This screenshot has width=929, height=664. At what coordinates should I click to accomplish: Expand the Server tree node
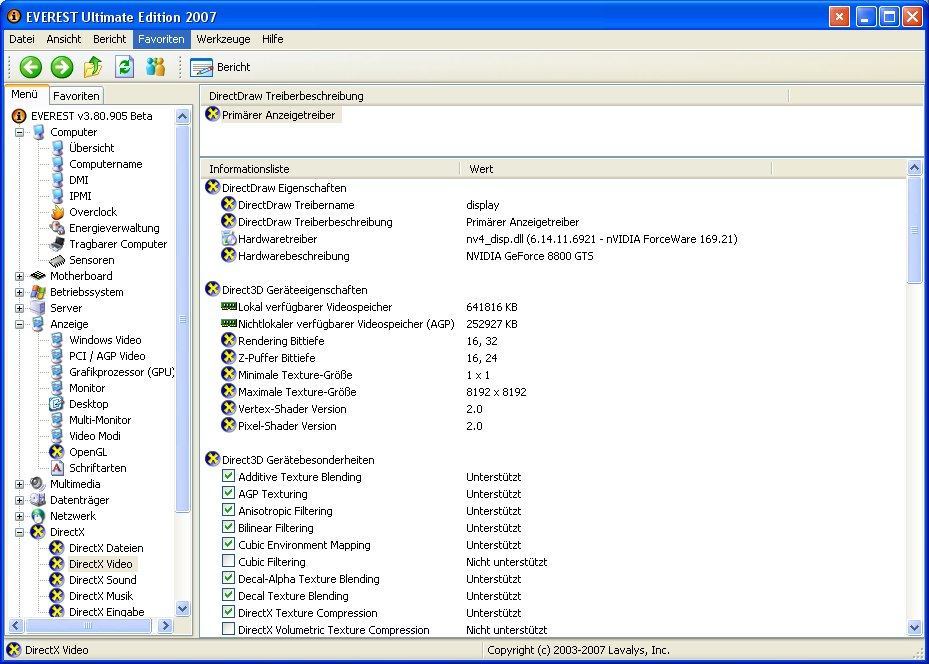point(20,308)
